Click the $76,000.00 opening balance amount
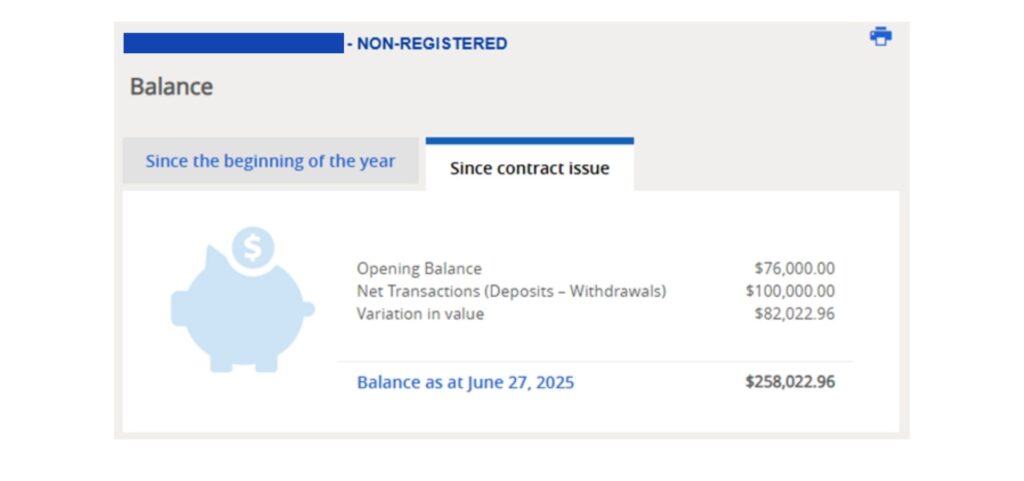 [794, 268]
